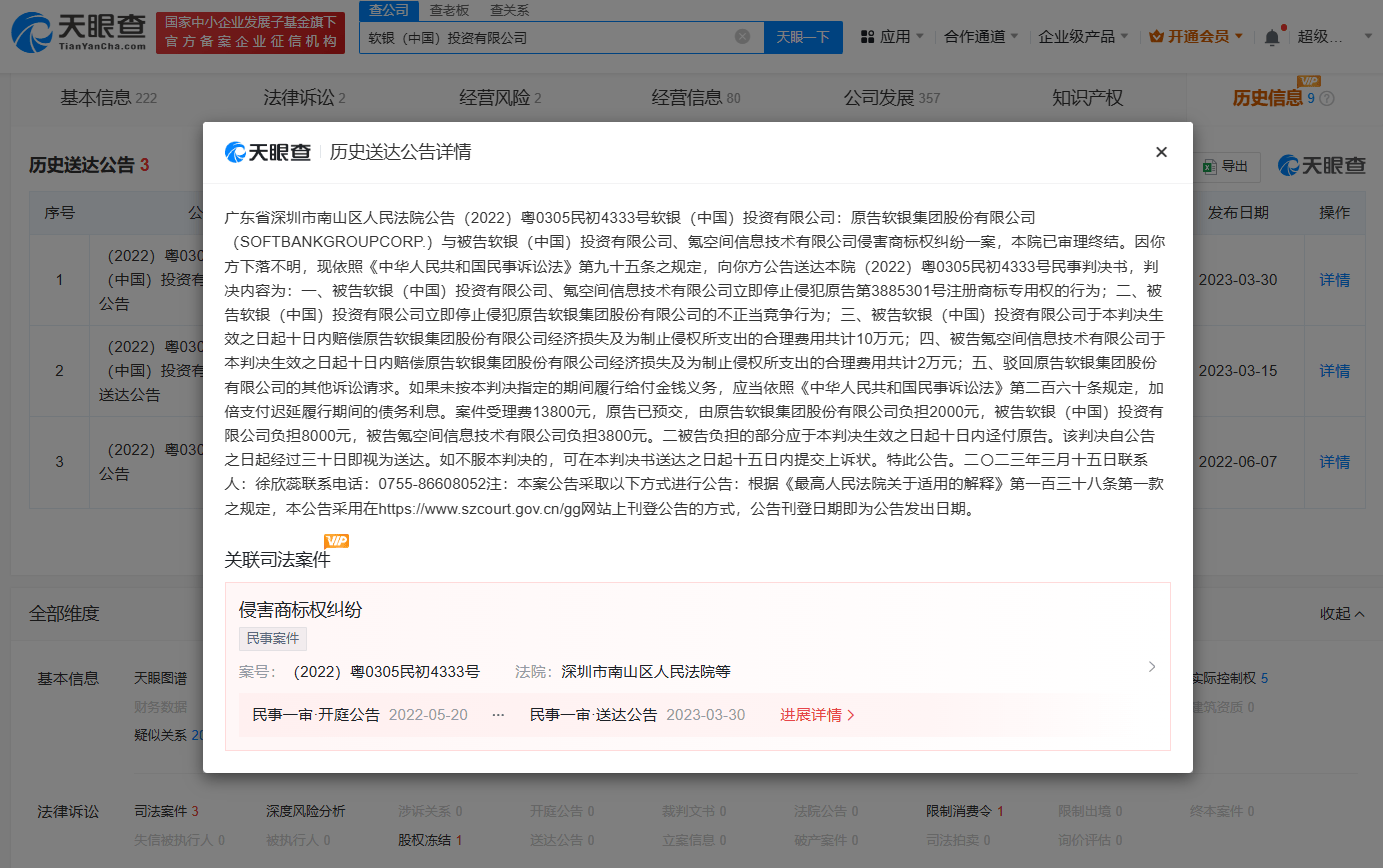The width and height of the screenshot is (1383, 868).
Task: Open the case card's right chevron arrow
Action: click(x=1152, y=666)
